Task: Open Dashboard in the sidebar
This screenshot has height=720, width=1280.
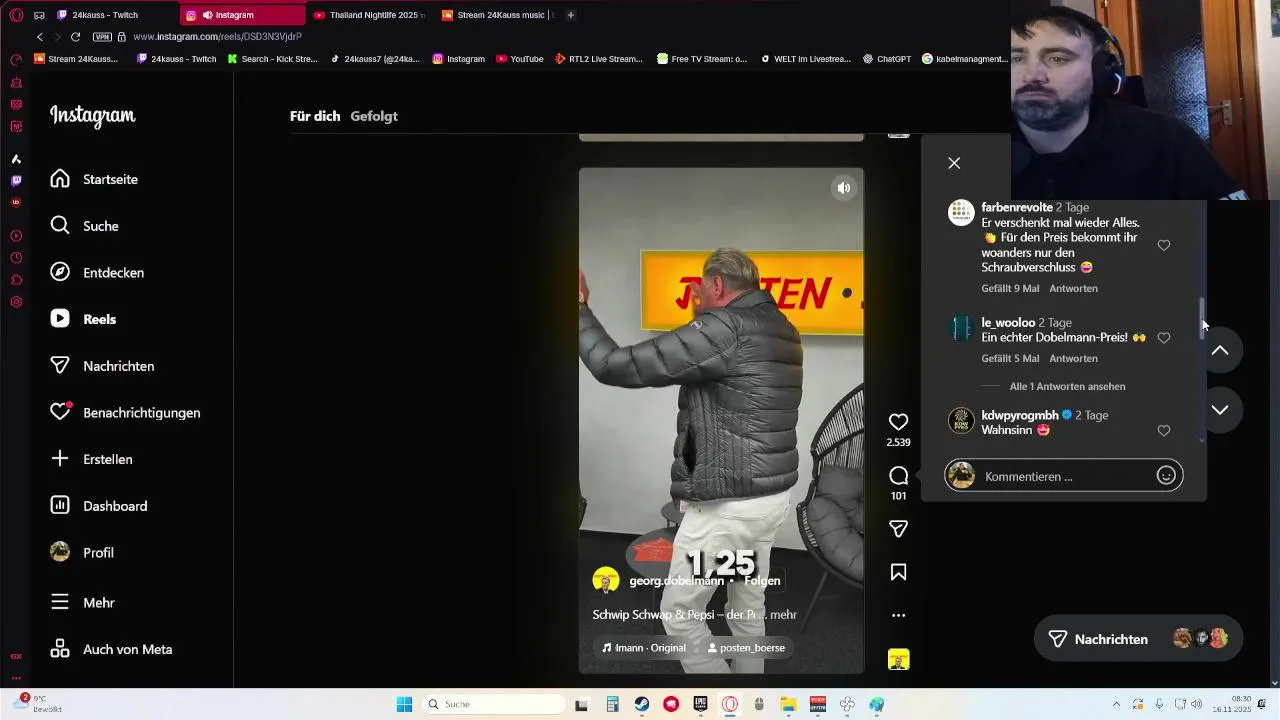Action: 99,506
